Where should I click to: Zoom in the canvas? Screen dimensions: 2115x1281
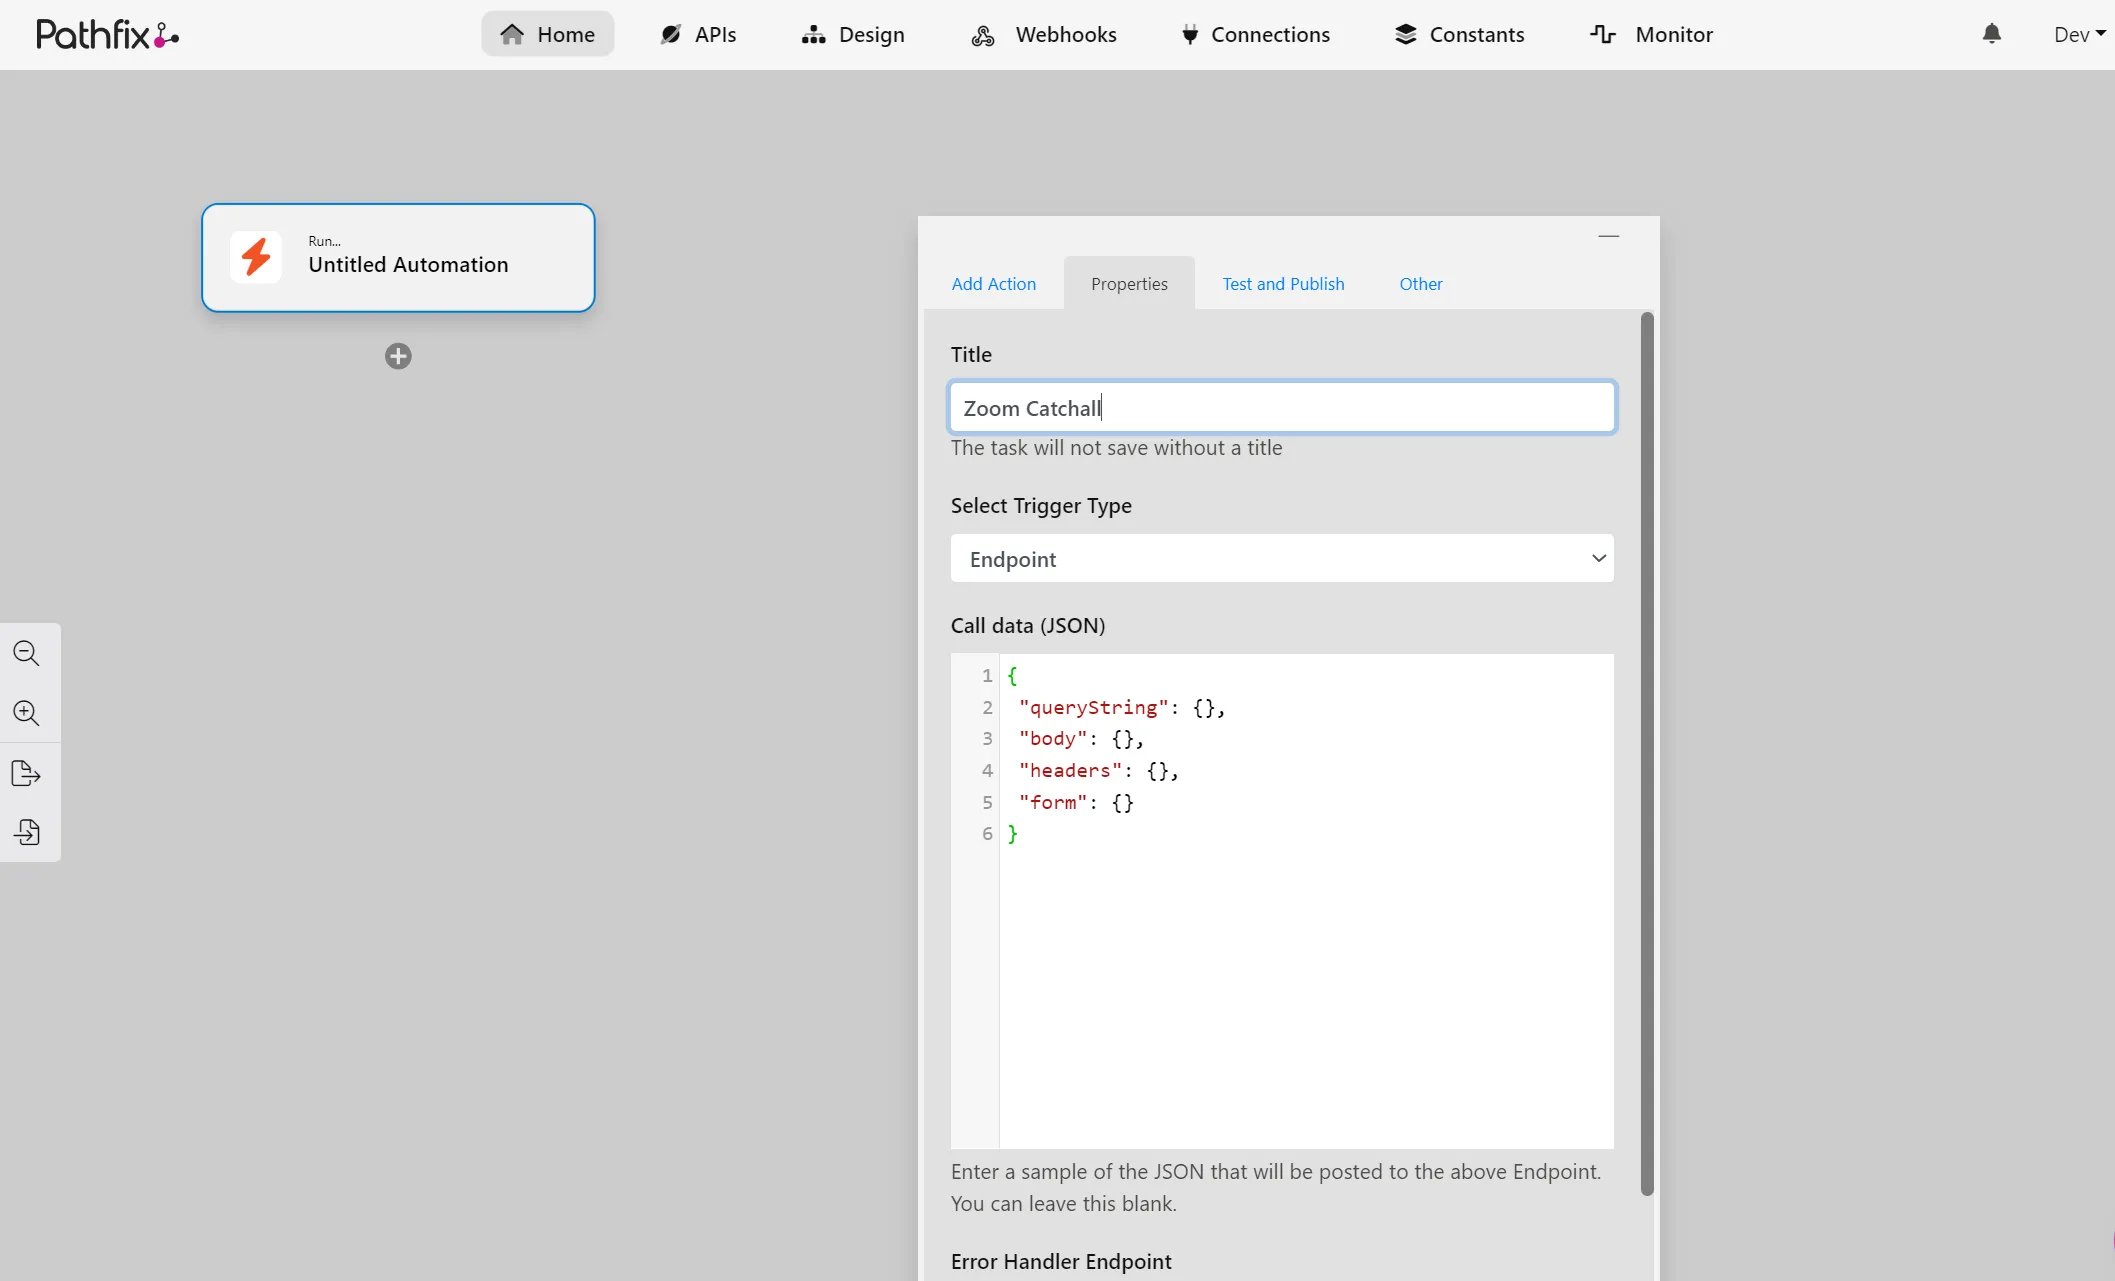point(27,713)
